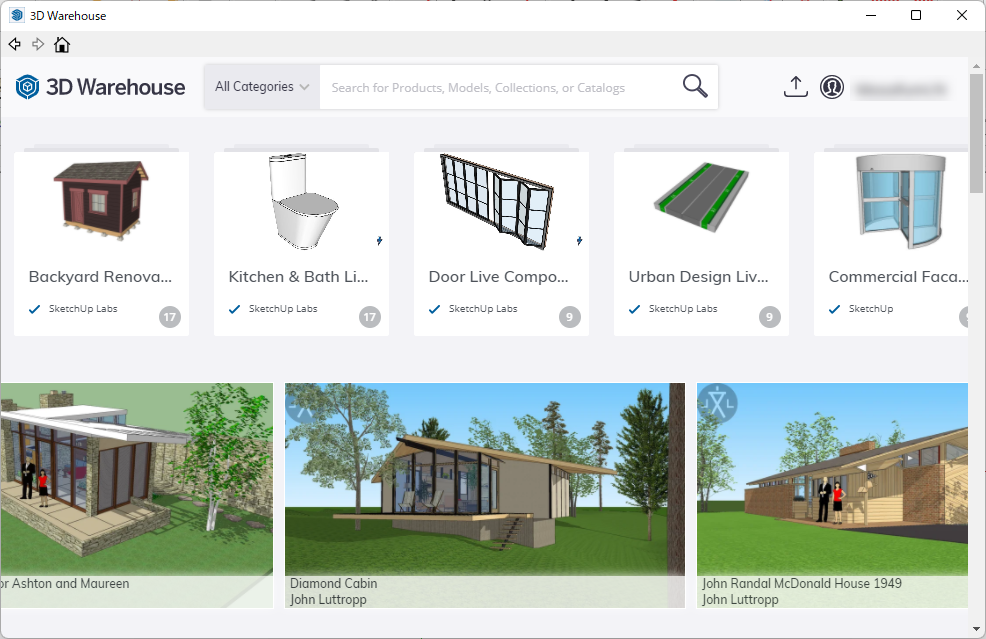Click John Luttropp under Diamond Cabin
986x639 pixels.
[328, 600]
